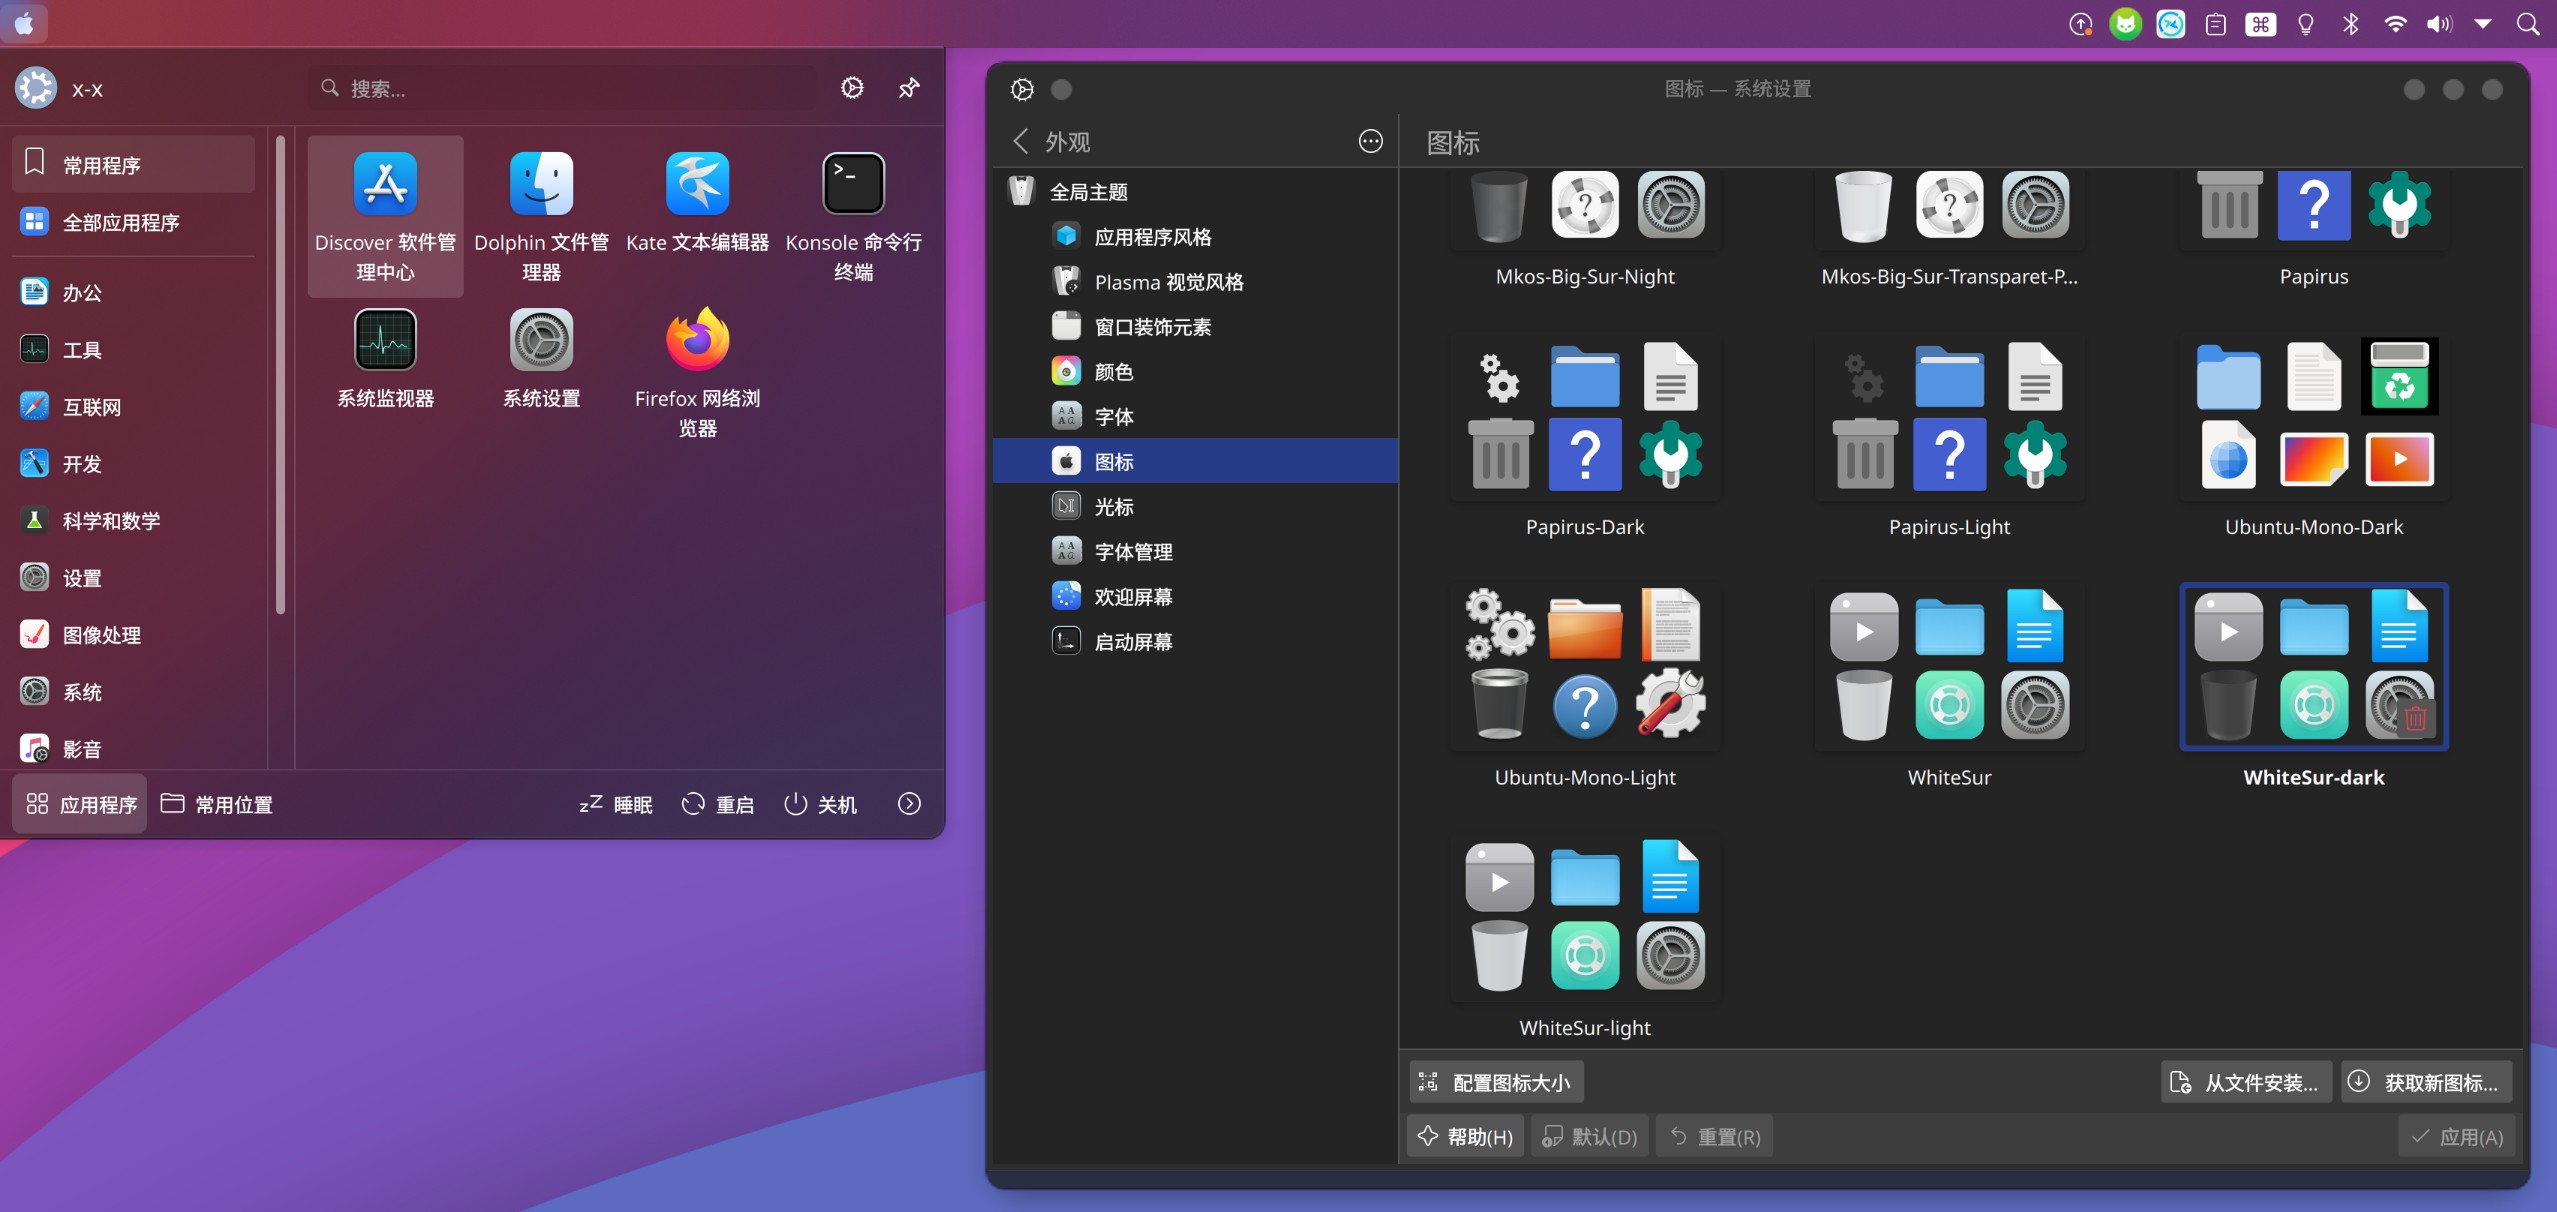
Task: Focus the launcher search field 搜索...
Action: click(563, 88)
